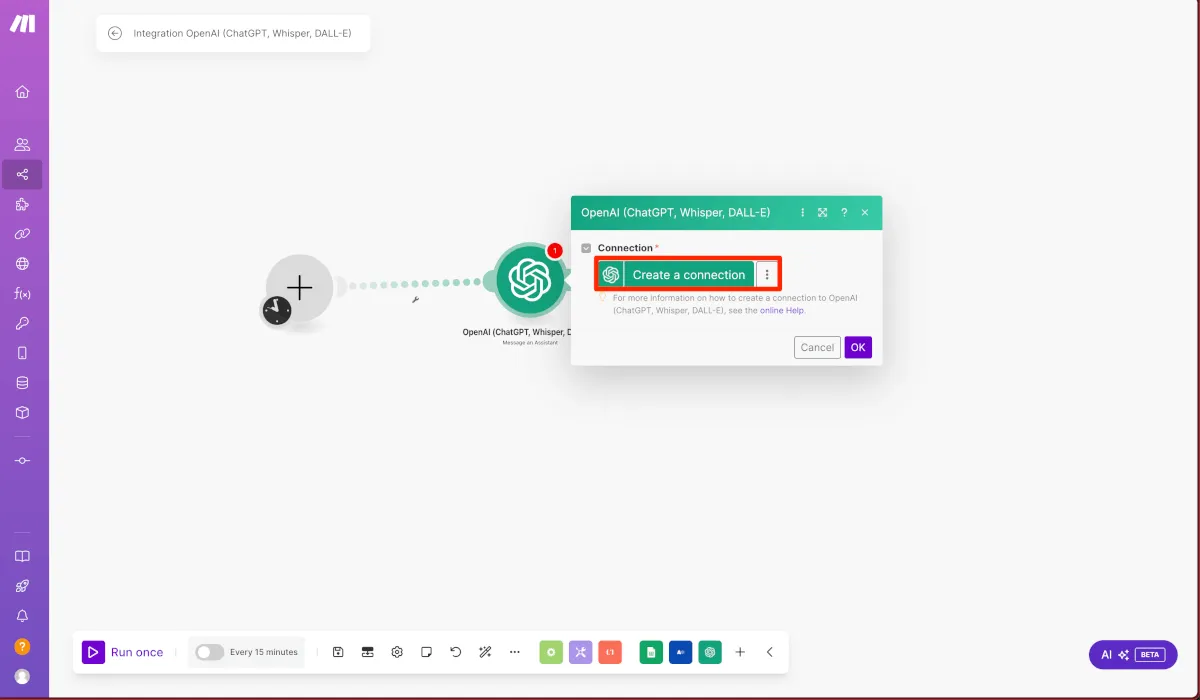Screen dimensions: 1200x700
Task: Click Cancel in the OpenAI dialog
Action: [x=817, y=347]
